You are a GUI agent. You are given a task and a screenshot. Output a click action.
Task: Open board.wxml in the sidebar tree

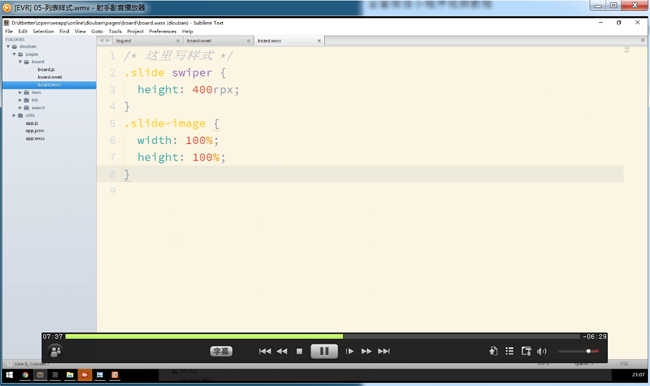(x=50, y=77)
